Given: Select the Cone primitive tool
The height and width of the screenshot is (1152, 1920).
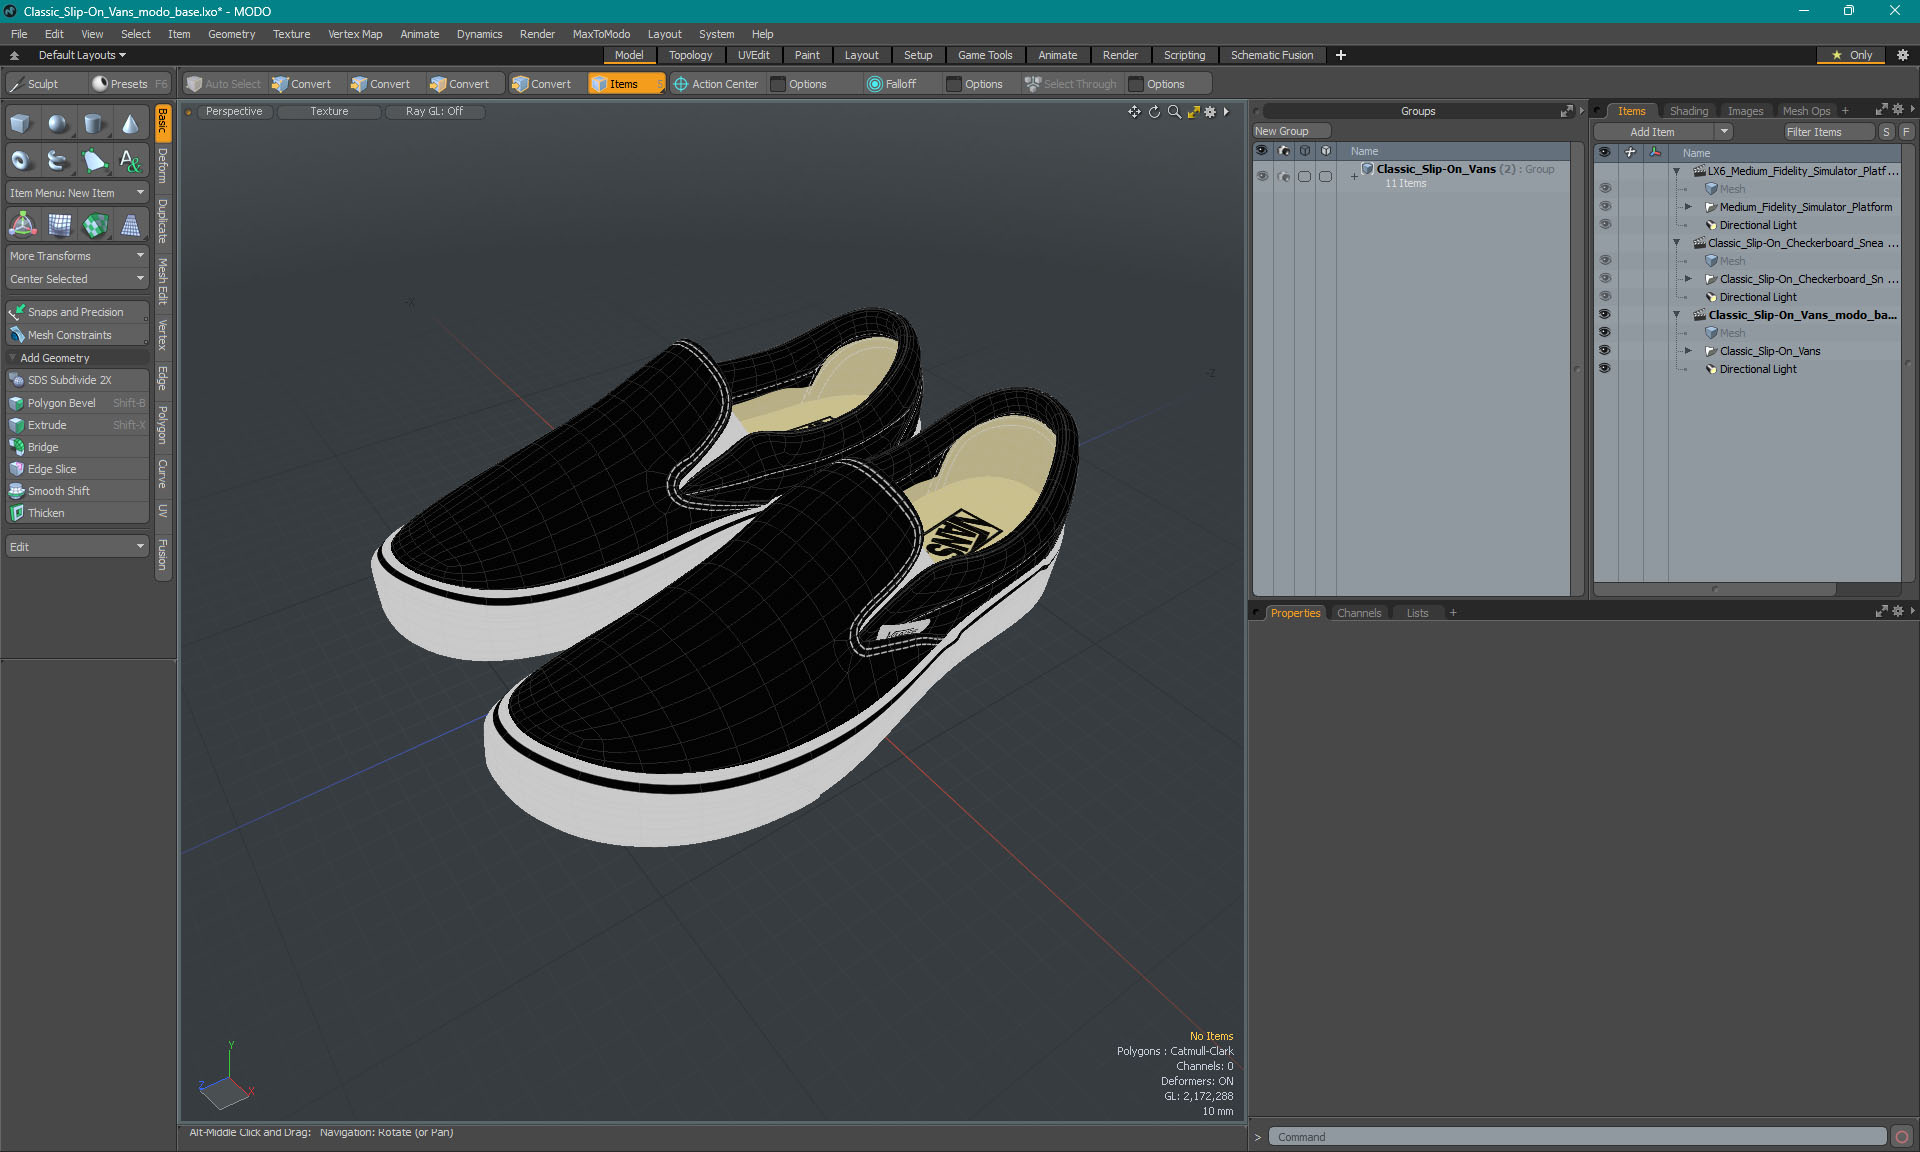Looking at the screenshot, I should 131,124.
